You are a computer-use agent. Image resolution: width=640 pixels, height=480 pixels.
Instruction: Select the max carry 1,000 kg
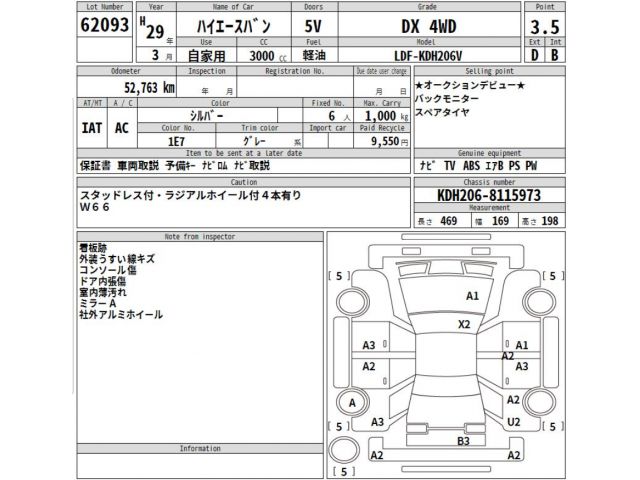[386, 116]
